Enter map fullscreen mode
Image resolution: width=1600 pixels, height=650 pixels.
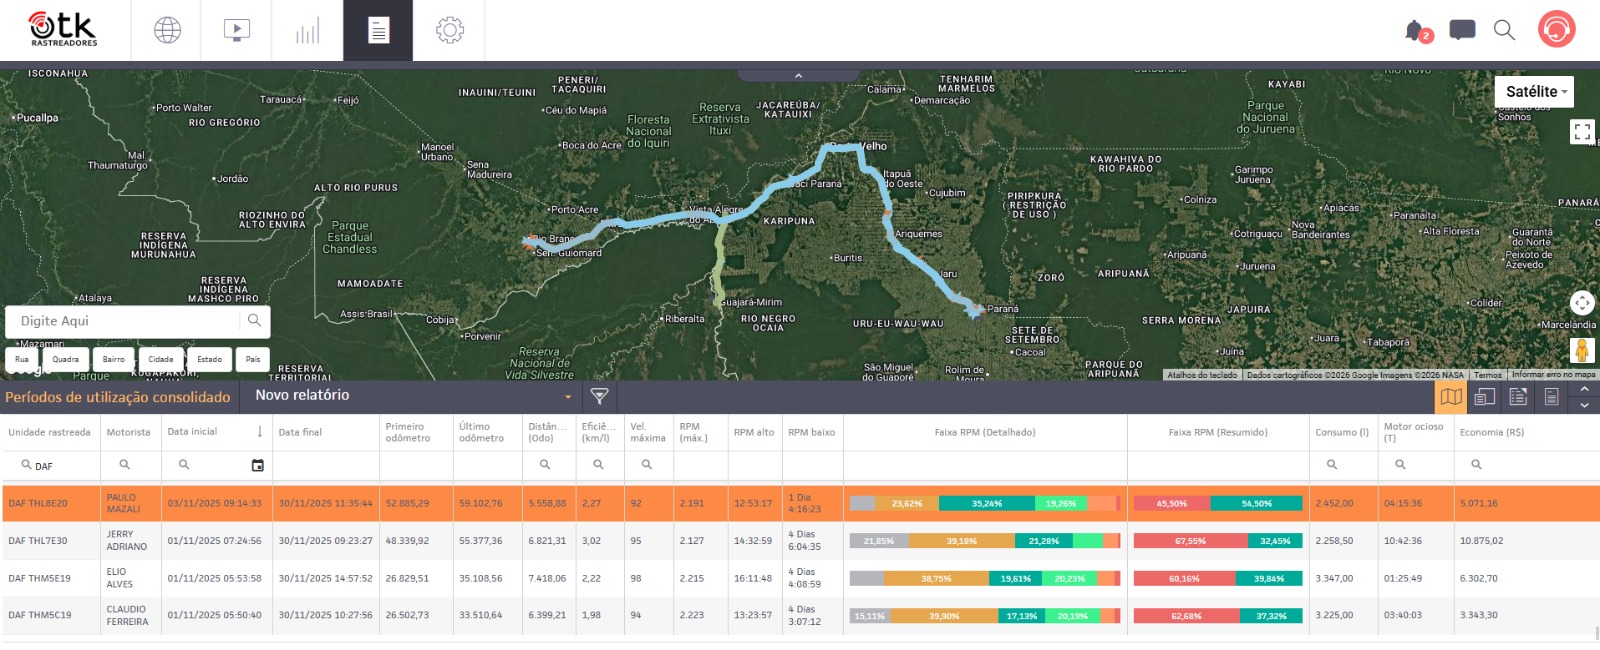[x=1582, y=131]
